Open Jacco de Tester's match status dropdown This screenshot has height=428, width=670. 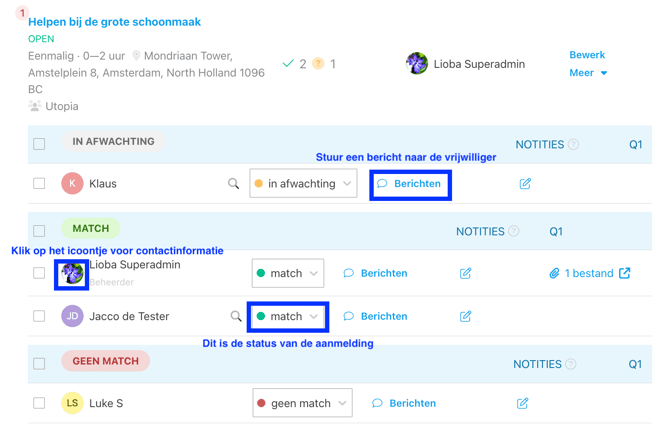(288, 316)
